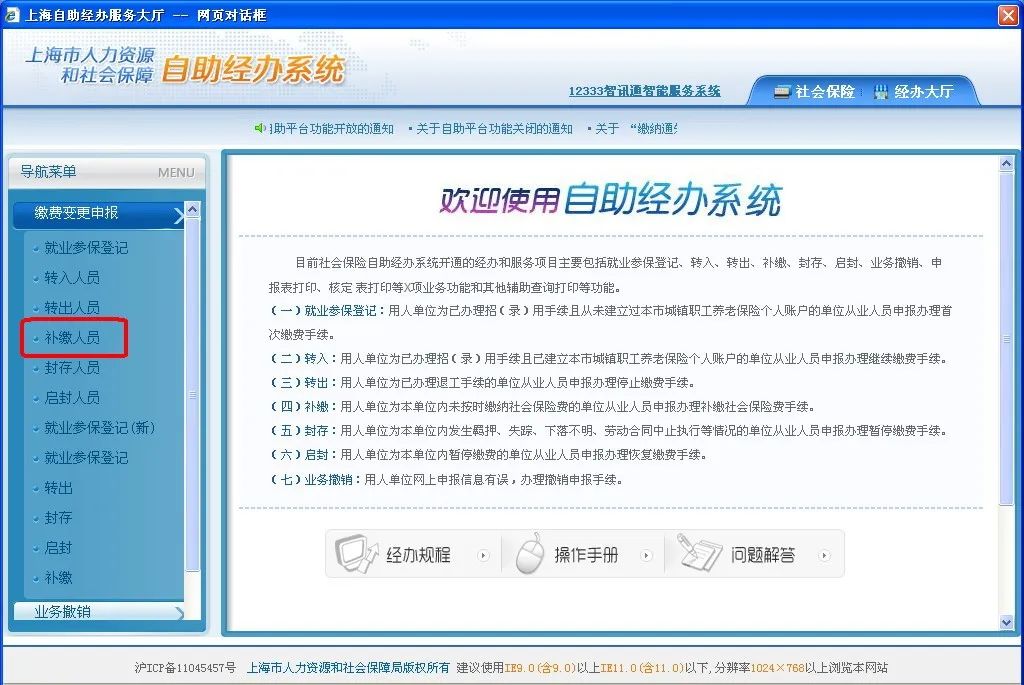The width and height of the screenshot is (1024, 685).
Task: Click the 社会保险 tab icon
Action: point(782,92)
